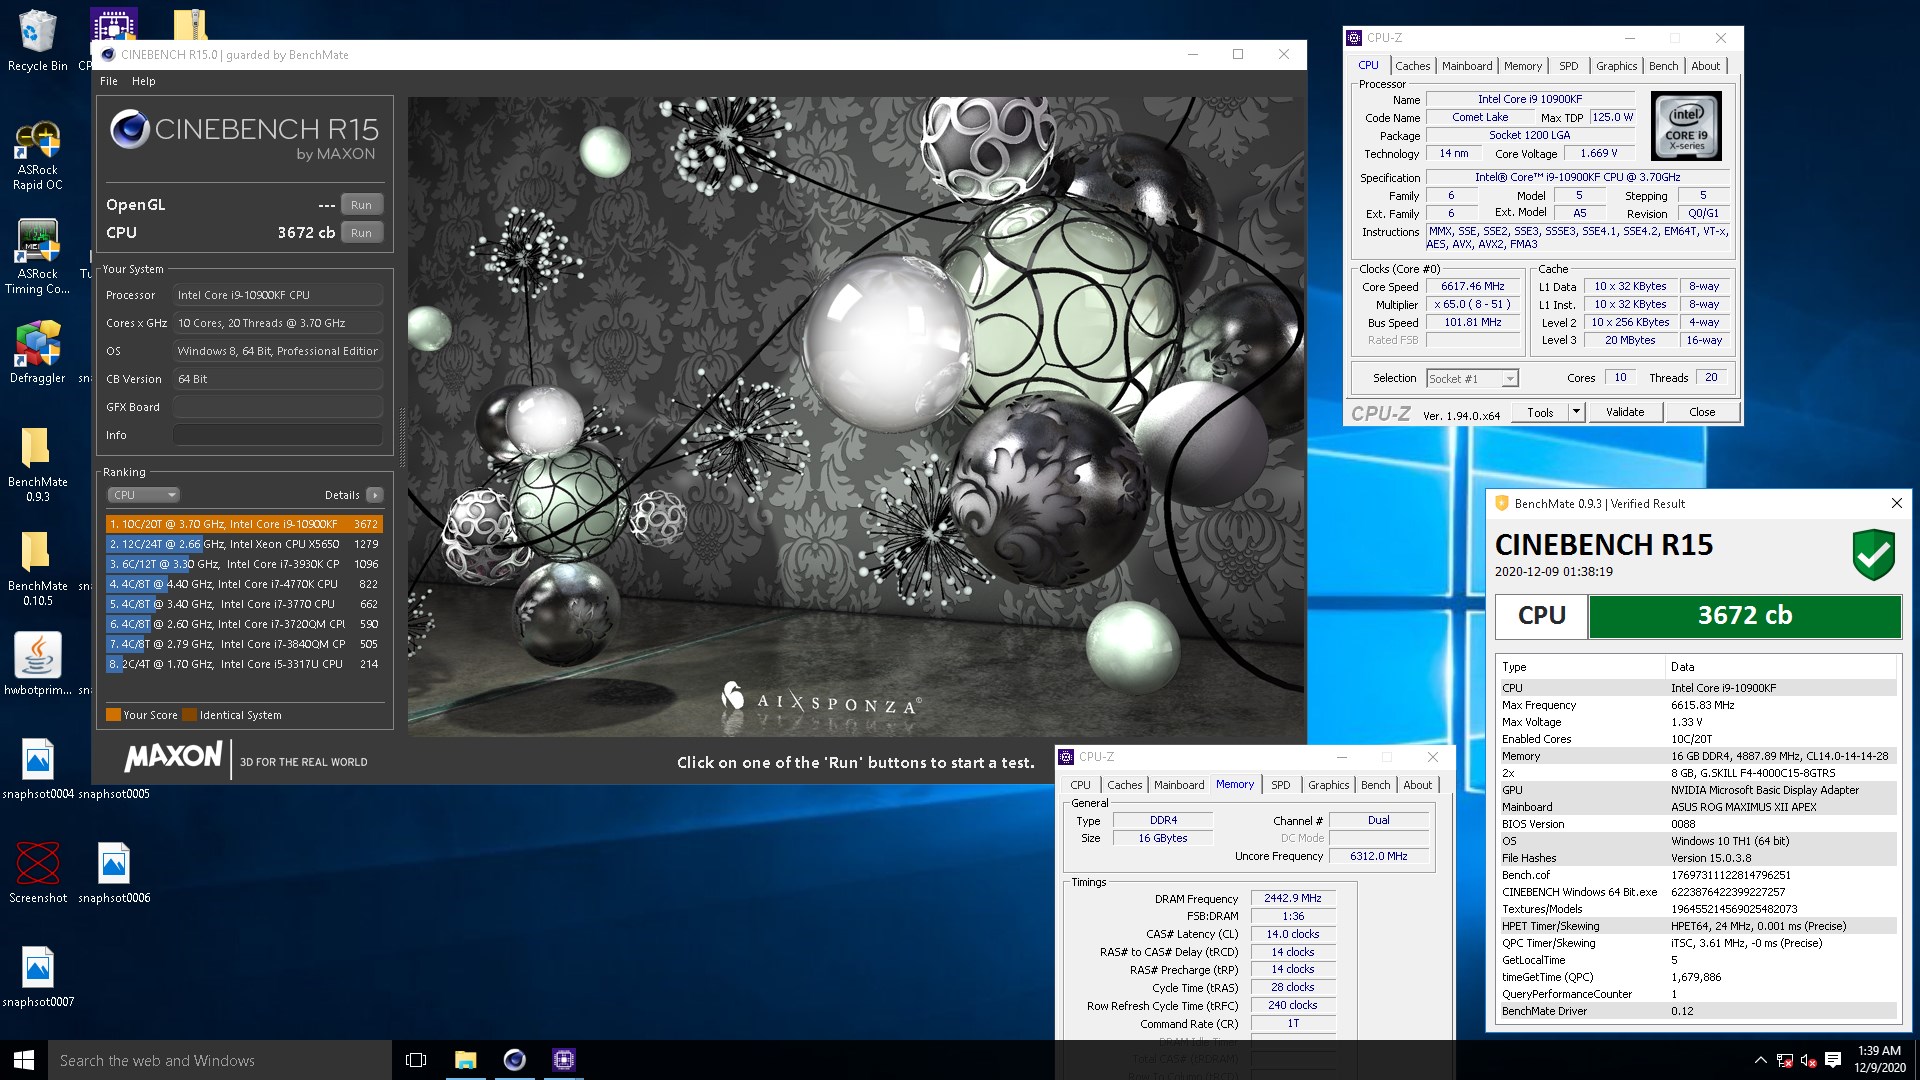Screen dimensions: 1920x1080
Task: Run the OpenGL benchmark
Action: pos(361,204)
